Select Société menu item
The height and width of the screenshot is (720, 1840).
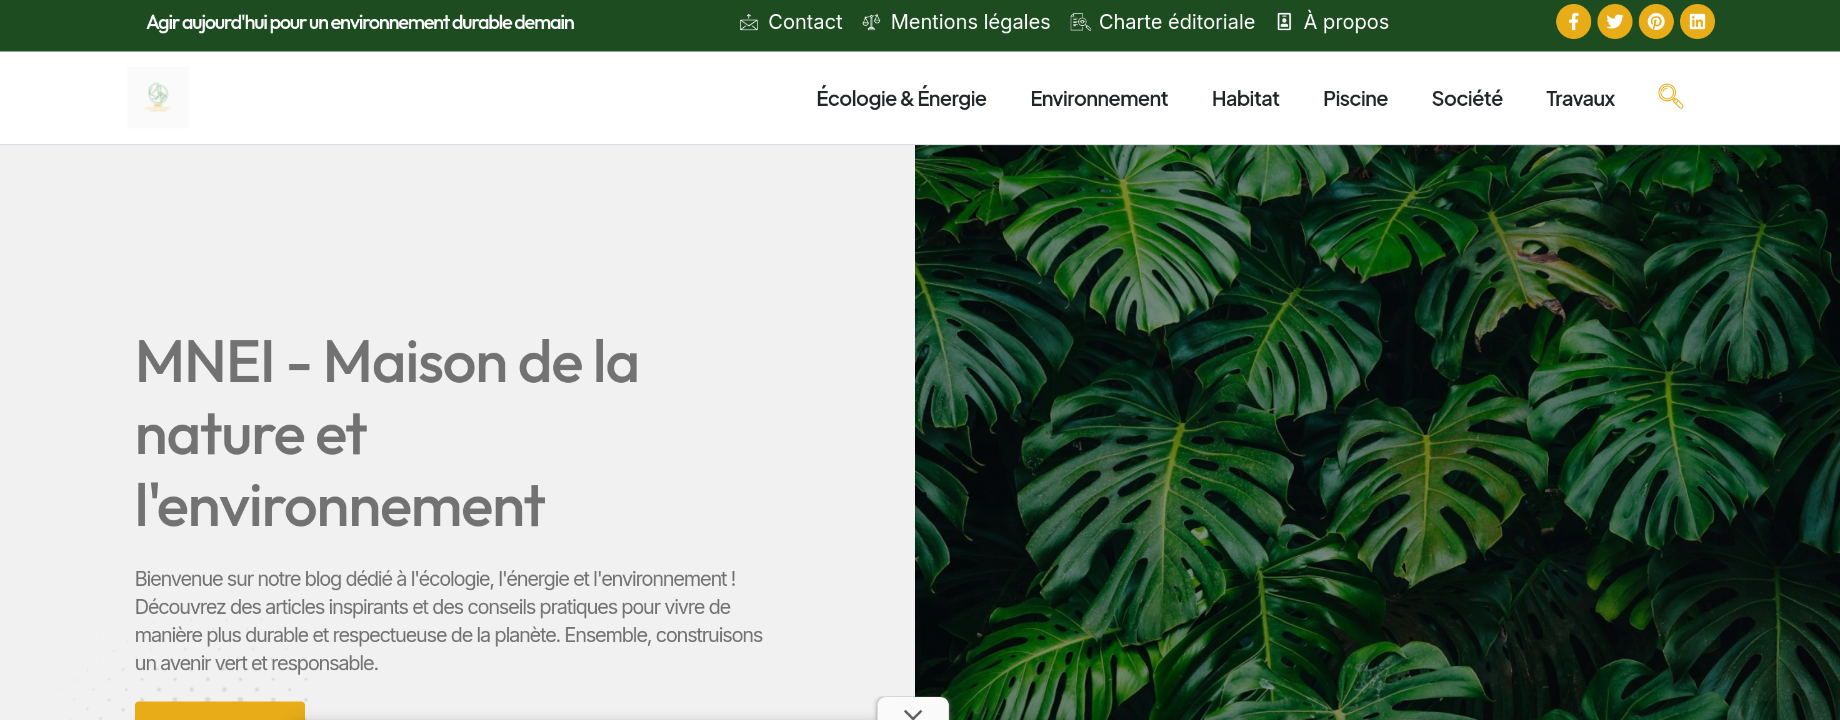click(1467, 98)
